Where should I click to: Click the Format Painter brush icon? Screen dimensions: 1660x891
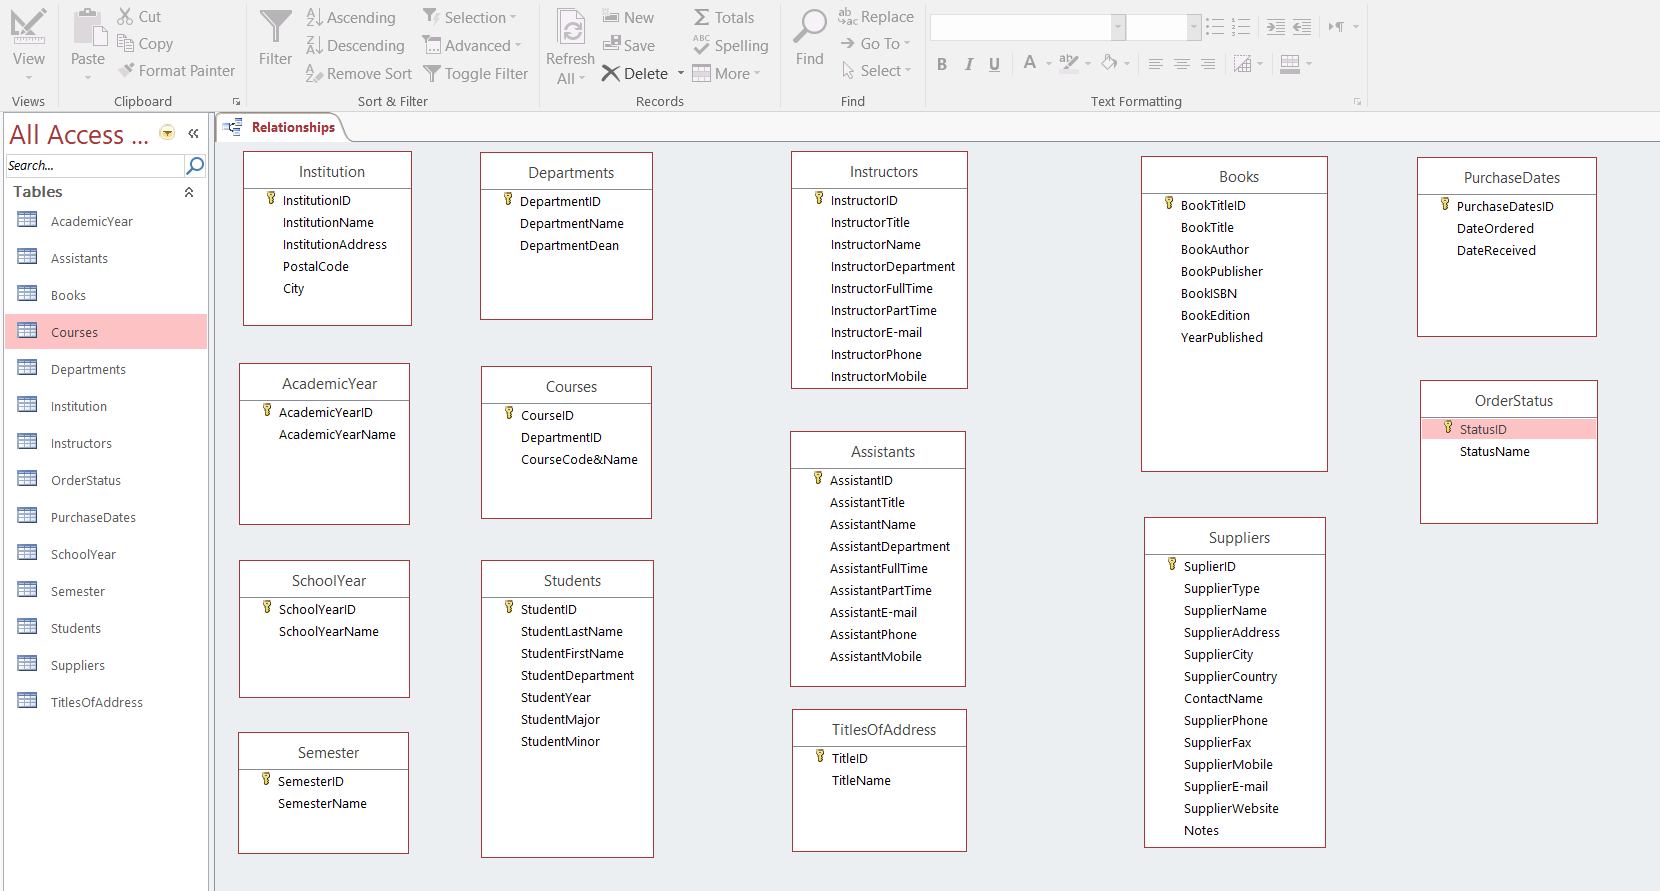(126, 70)
